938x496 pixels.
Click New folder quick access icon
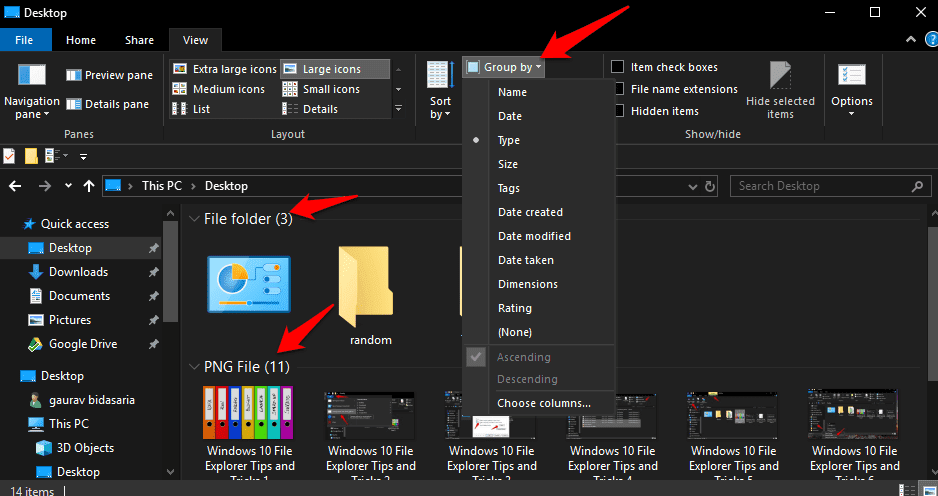(31, 156)
